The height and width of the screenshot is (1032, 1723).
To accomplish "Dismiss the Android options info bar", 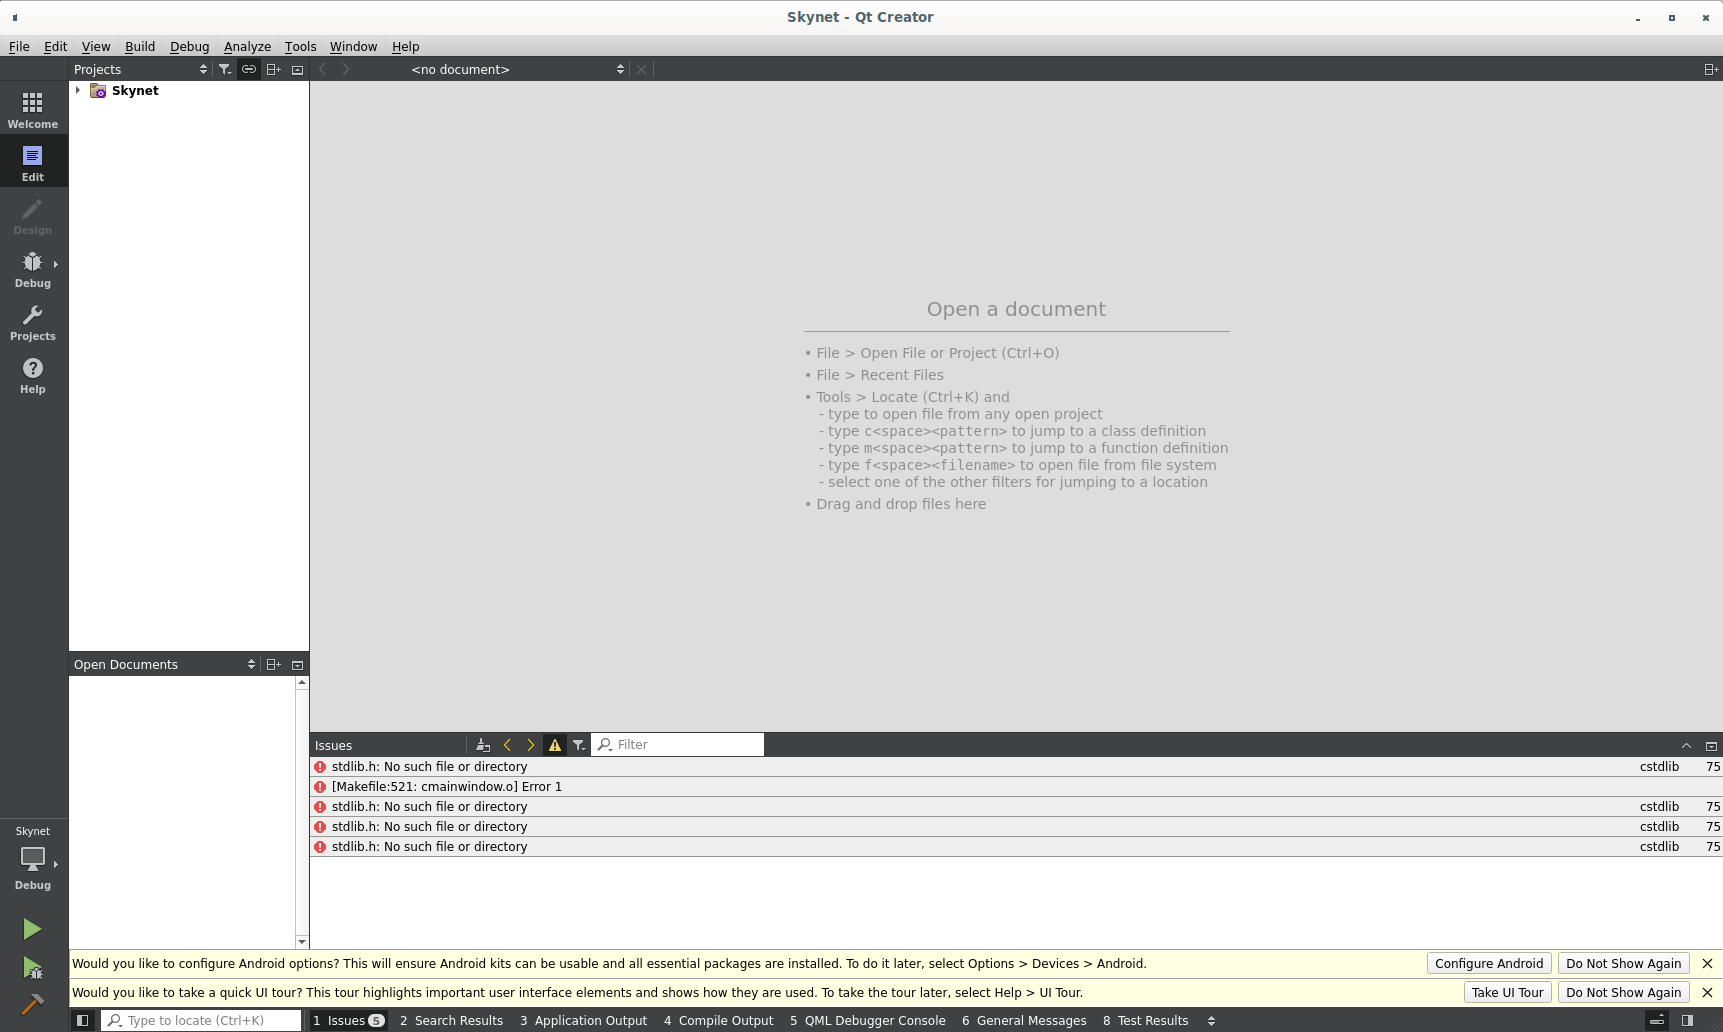I will (x=1707, y=963).
